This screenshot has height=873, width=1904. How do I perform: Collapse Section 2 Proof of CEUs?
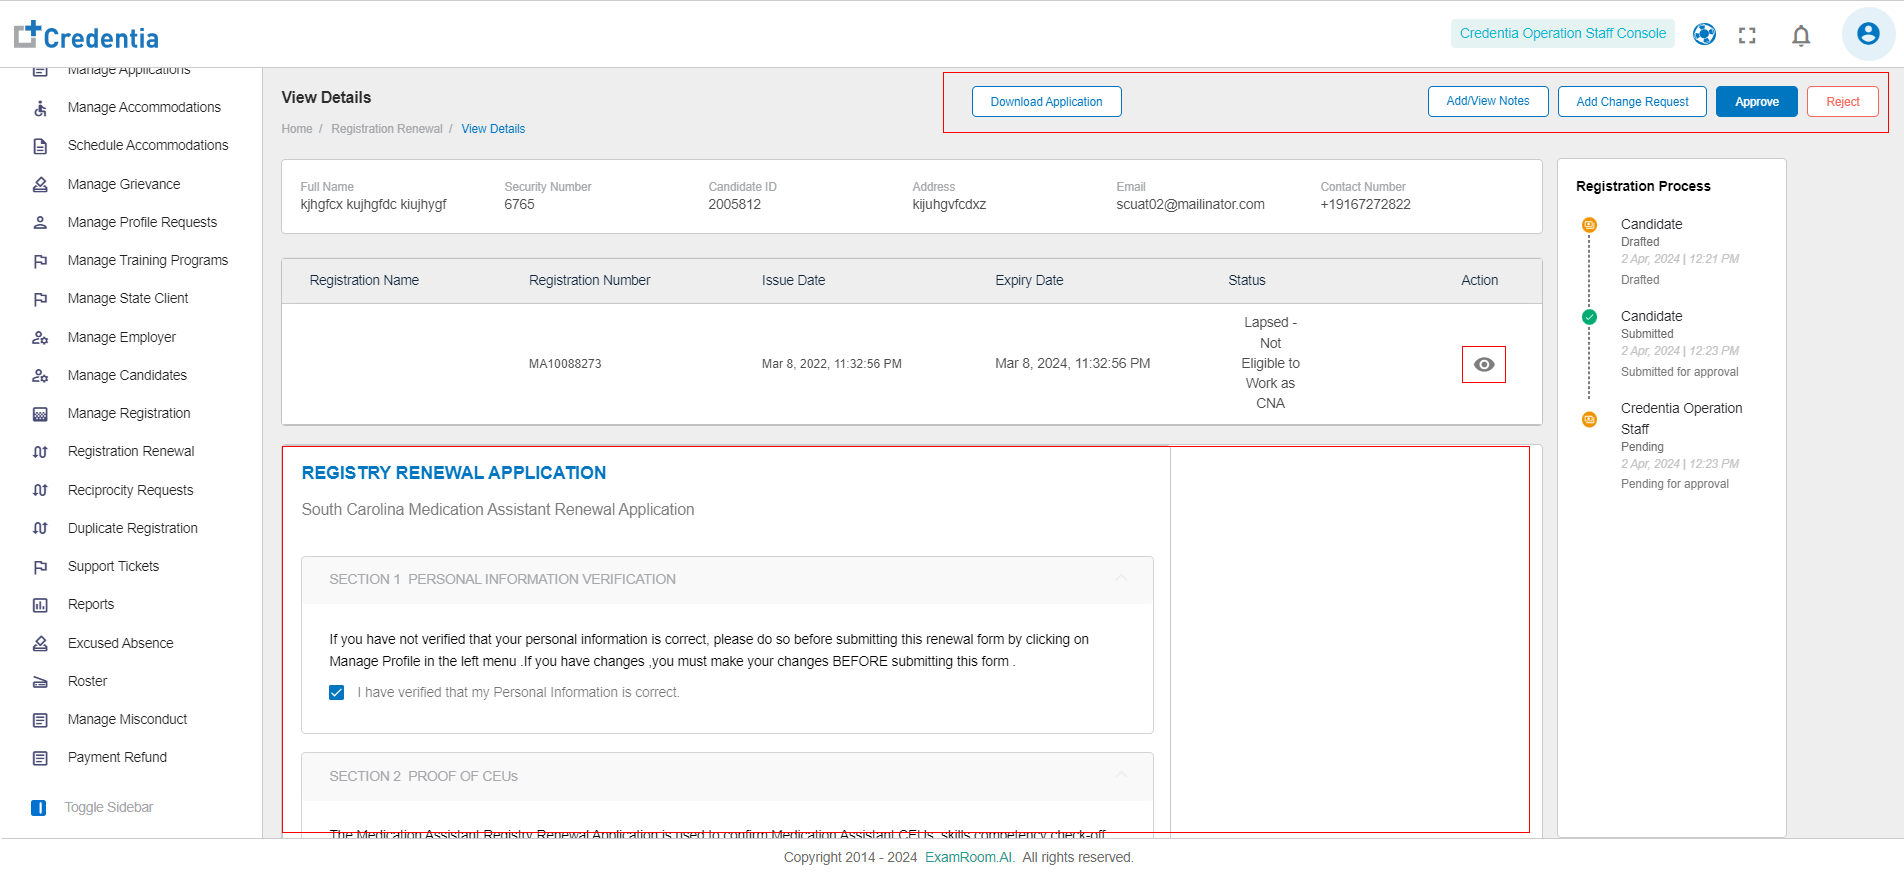tap(1121, 776)
